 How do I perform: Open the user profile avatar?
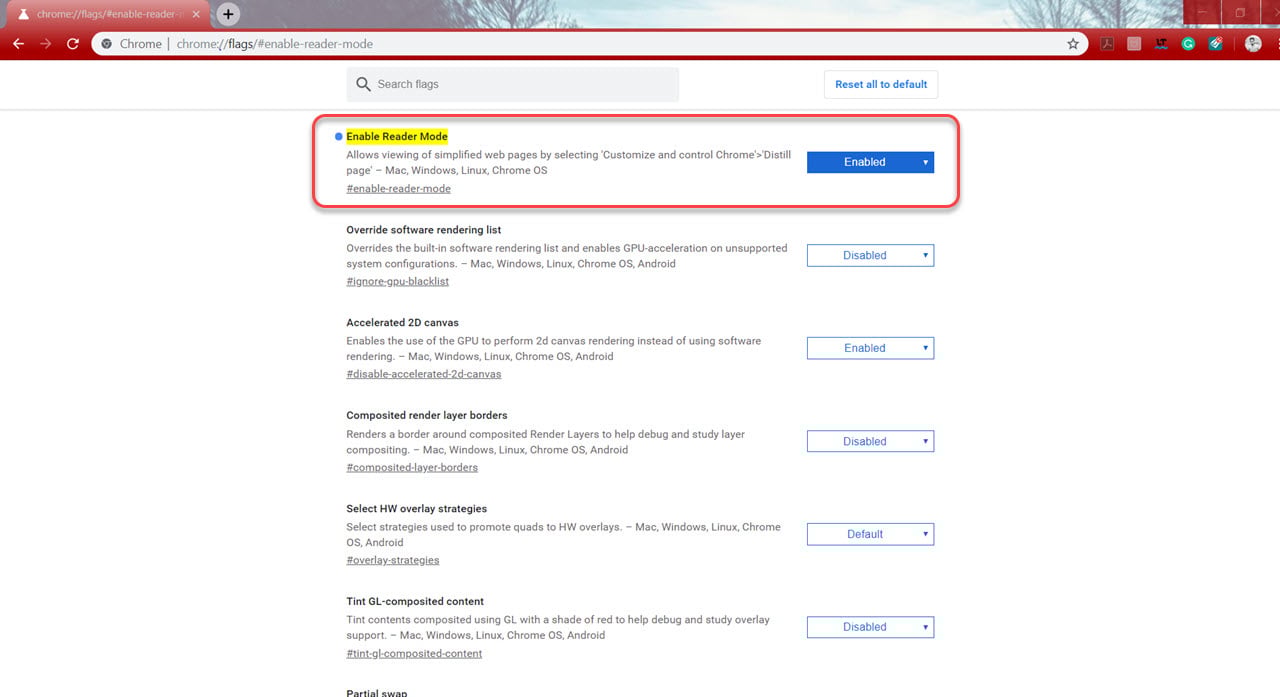(x=1253, y=44)
